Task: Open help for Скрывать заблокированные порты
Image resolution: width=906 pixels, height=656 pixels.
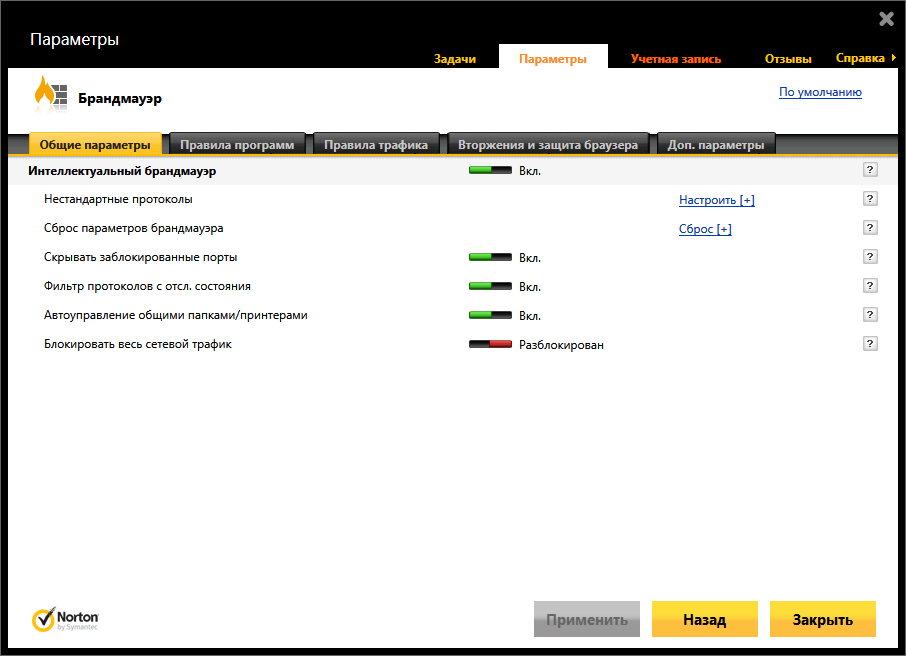Action: click(x=870, y=256)
